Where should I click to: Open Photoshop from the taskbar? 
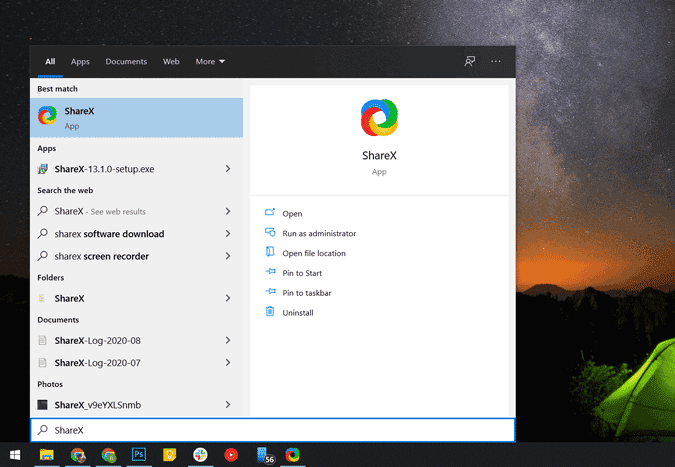139,455
